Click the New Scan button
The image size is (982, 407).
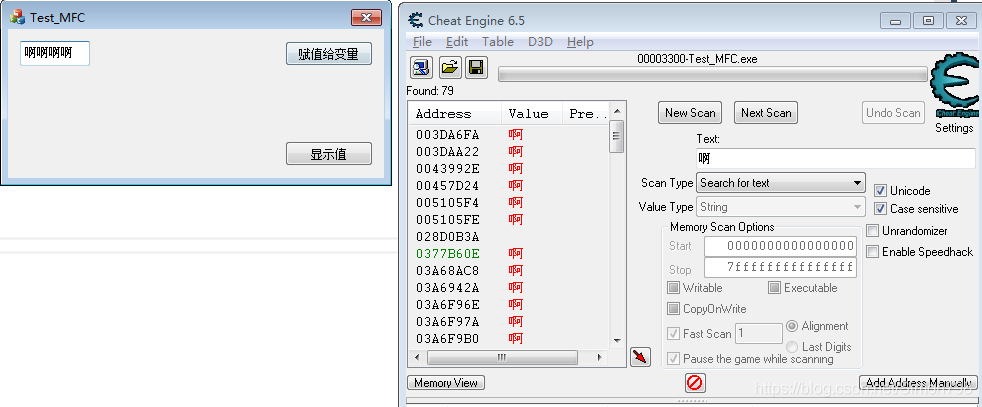click(x=690, y=113)
